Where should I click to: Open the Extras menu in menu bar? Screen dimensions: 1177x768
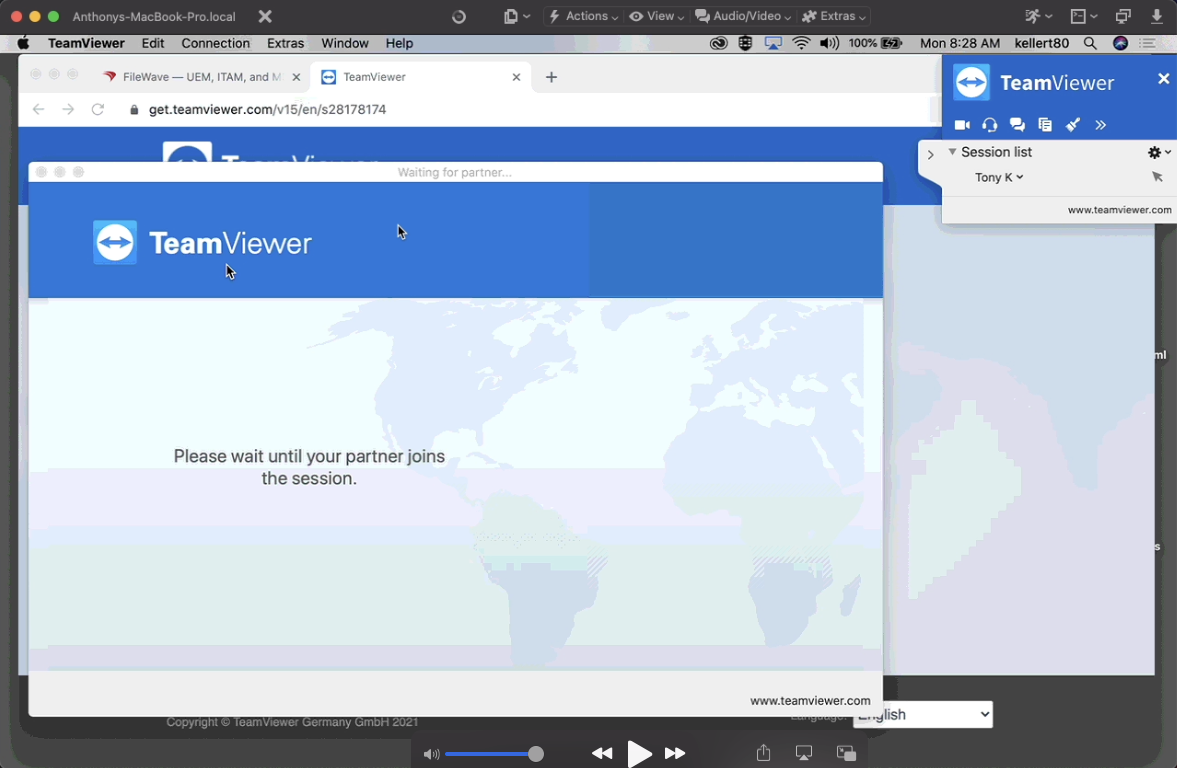point(285,44)
